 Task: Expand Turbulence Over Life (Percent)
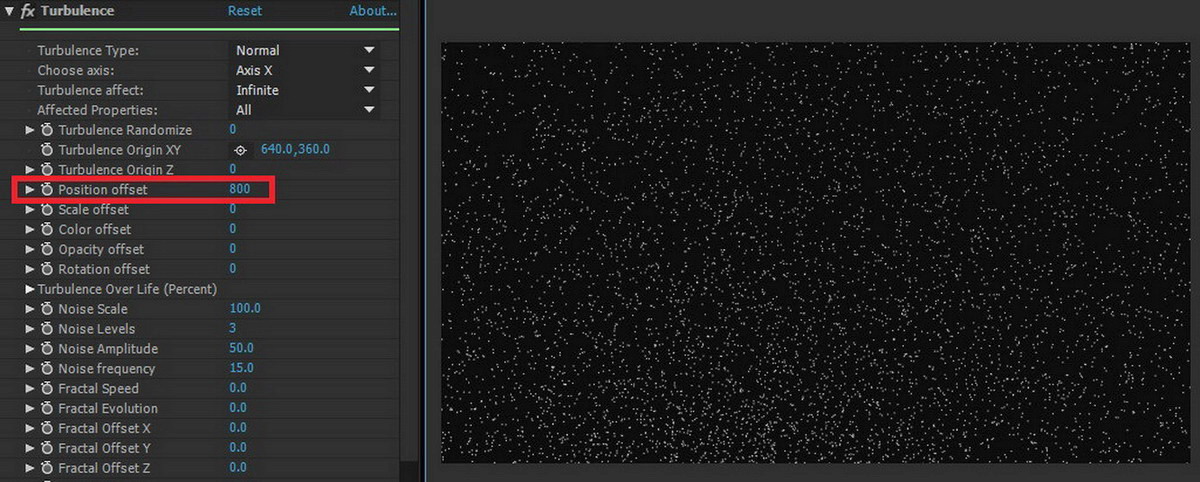pyautogui.click(x=30, y=289)
